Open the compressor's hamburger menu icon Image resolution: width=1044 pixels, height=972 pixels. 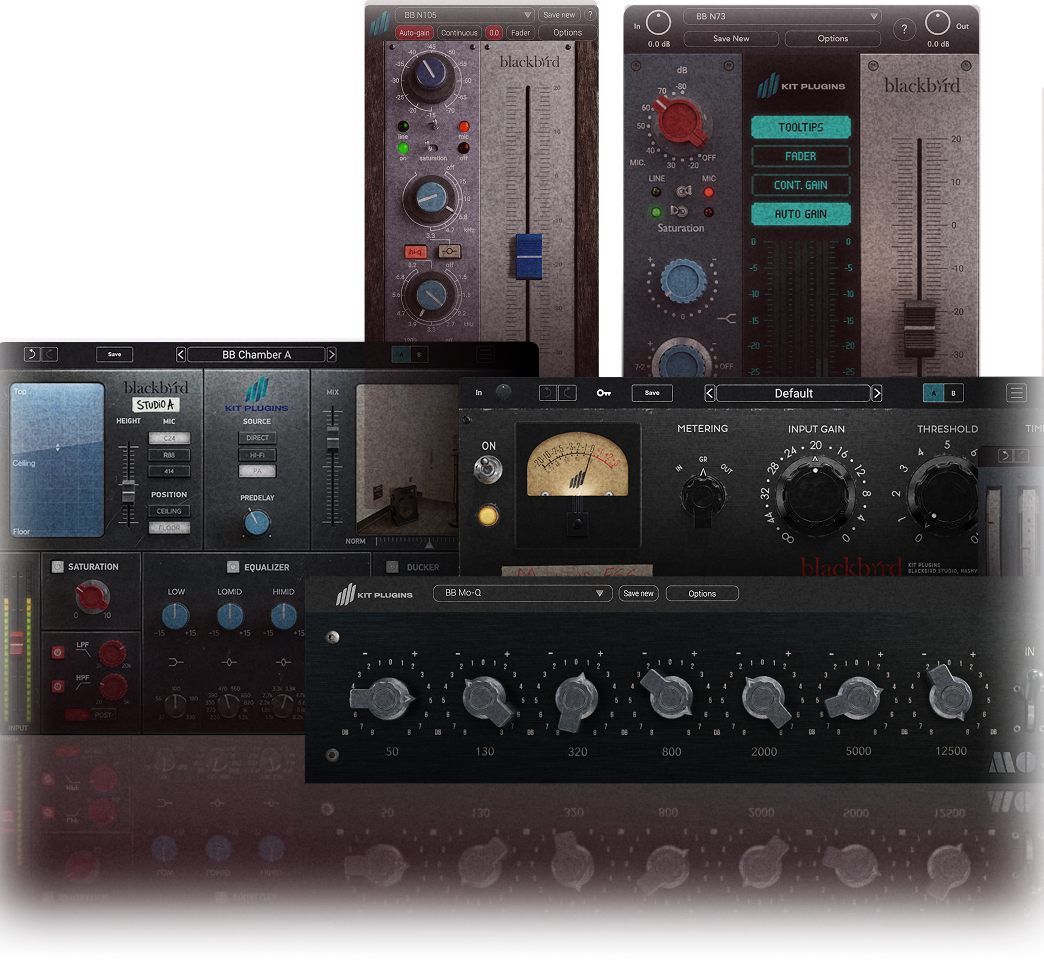tap(1016, 393)
